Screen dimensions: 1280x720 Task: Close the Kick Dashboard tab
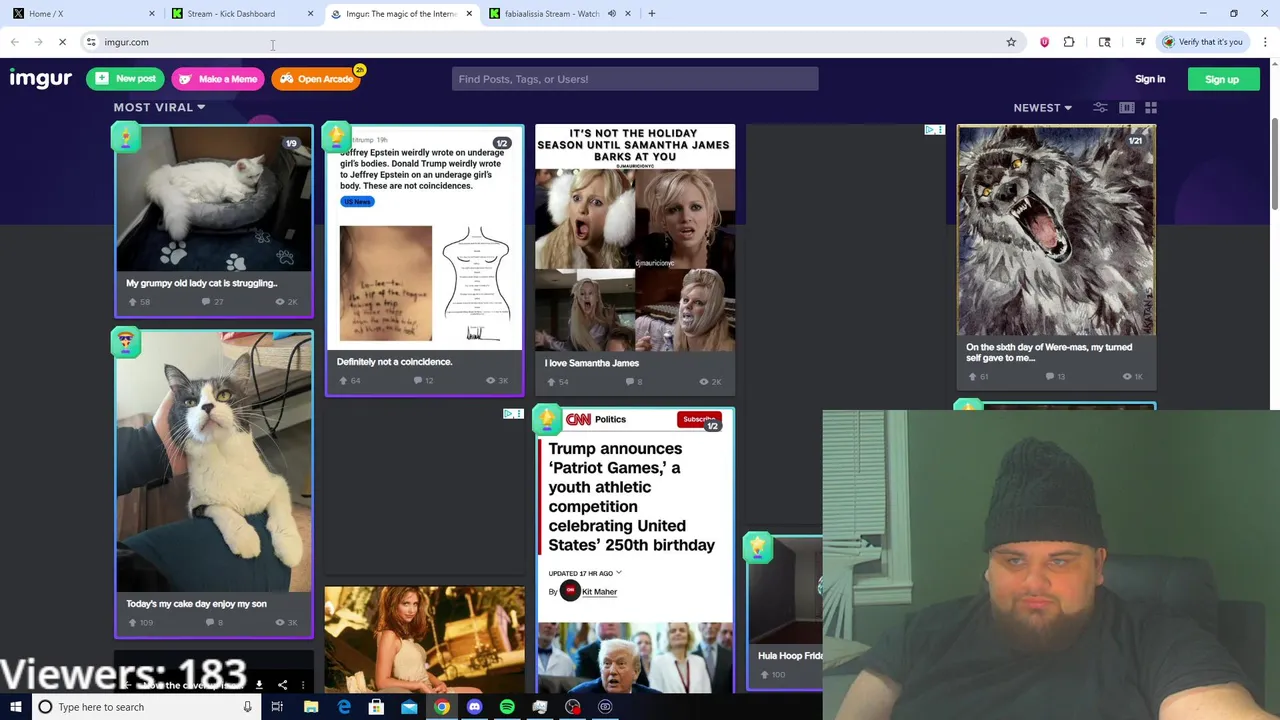click(x=310, y=13)
